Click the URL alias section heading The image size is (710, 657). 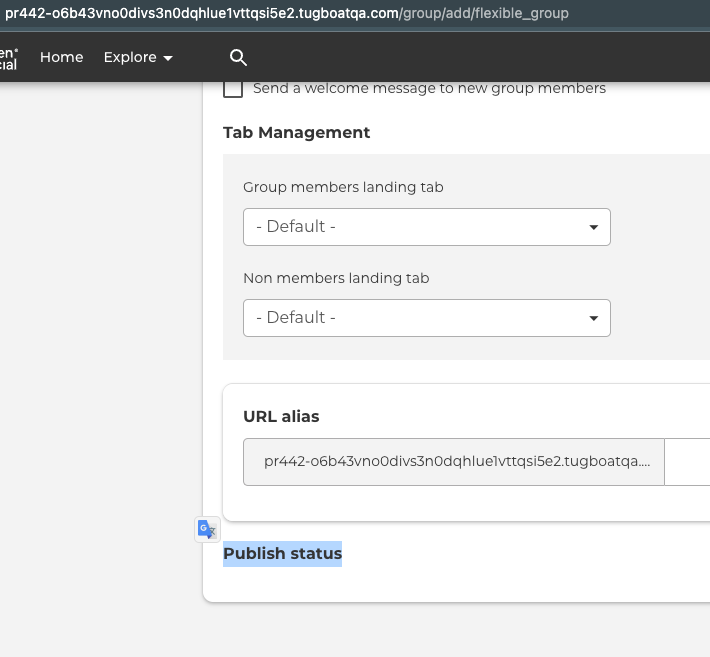pyautogui.click(x=281, y=416)
